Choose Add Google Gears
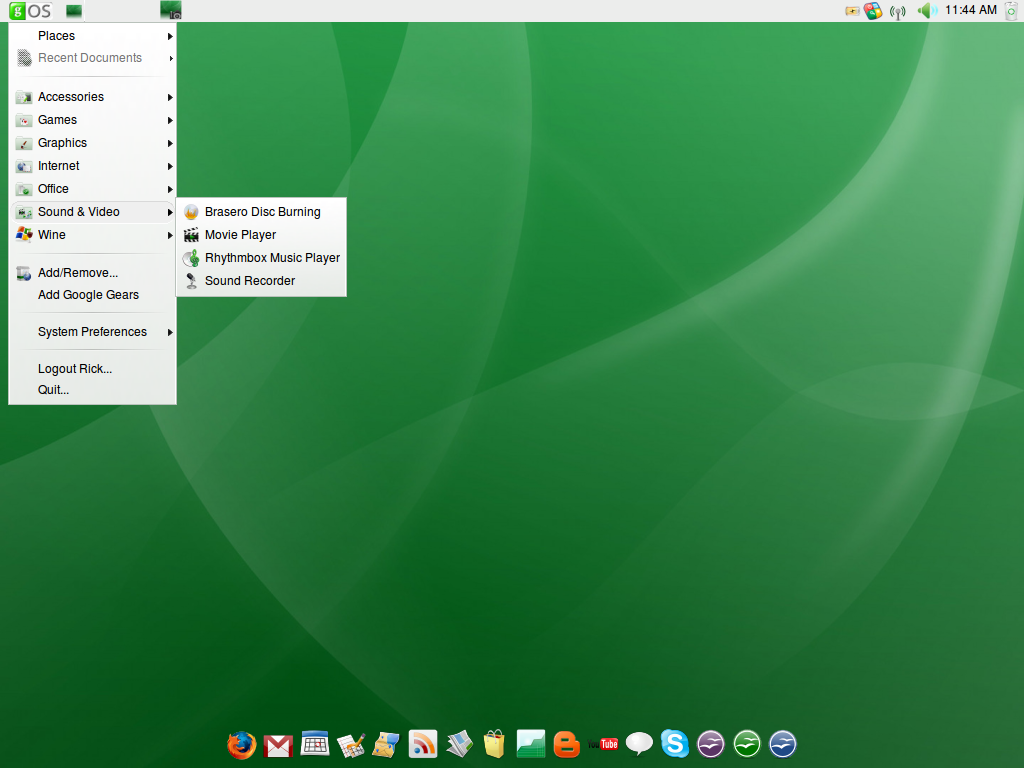The height and width of the screenshot is (768, 1024). point(93,295)
